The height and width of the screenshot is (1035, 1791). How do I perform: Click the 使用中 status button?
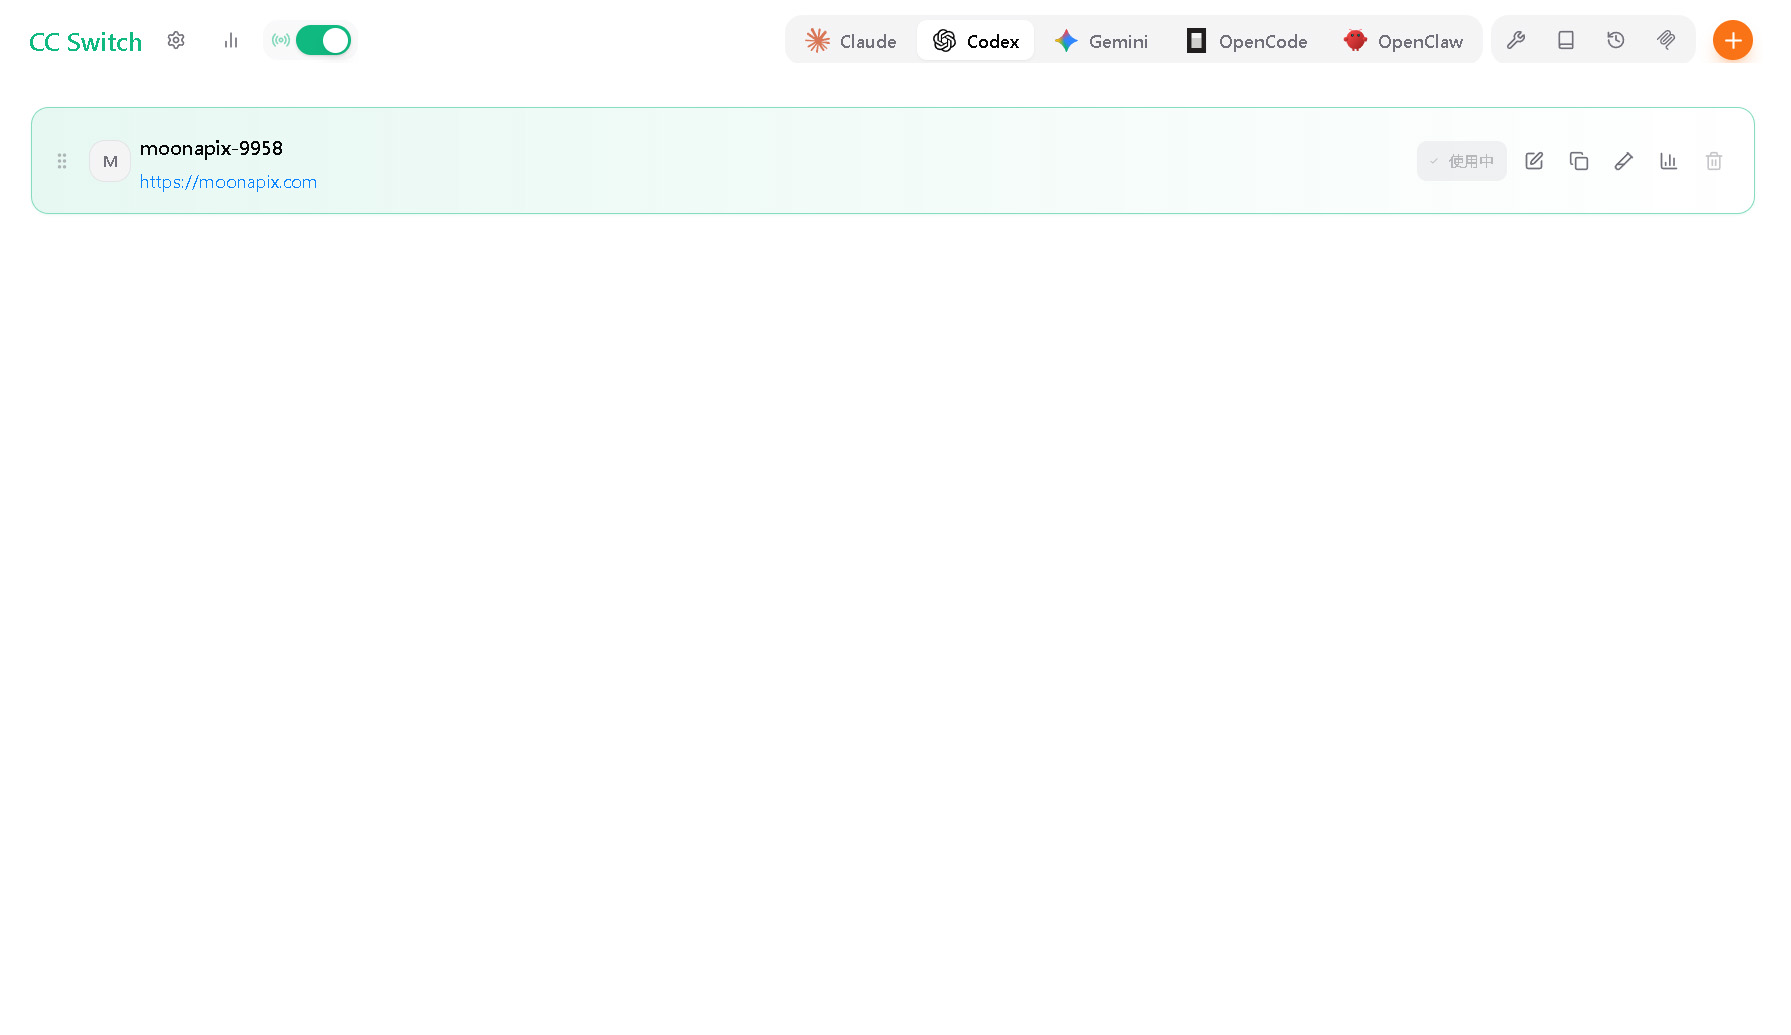[1461, 161]
